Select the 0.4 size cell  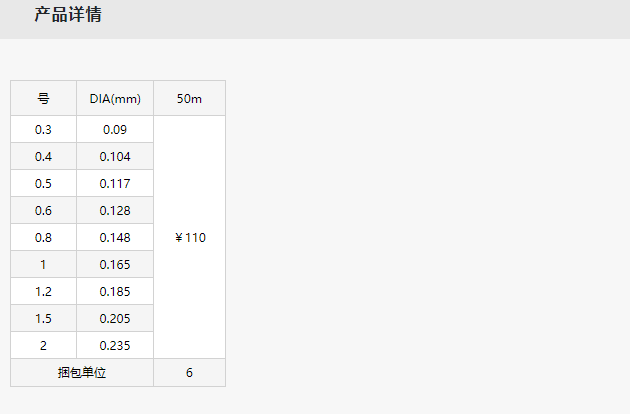(x=43, y=156)
